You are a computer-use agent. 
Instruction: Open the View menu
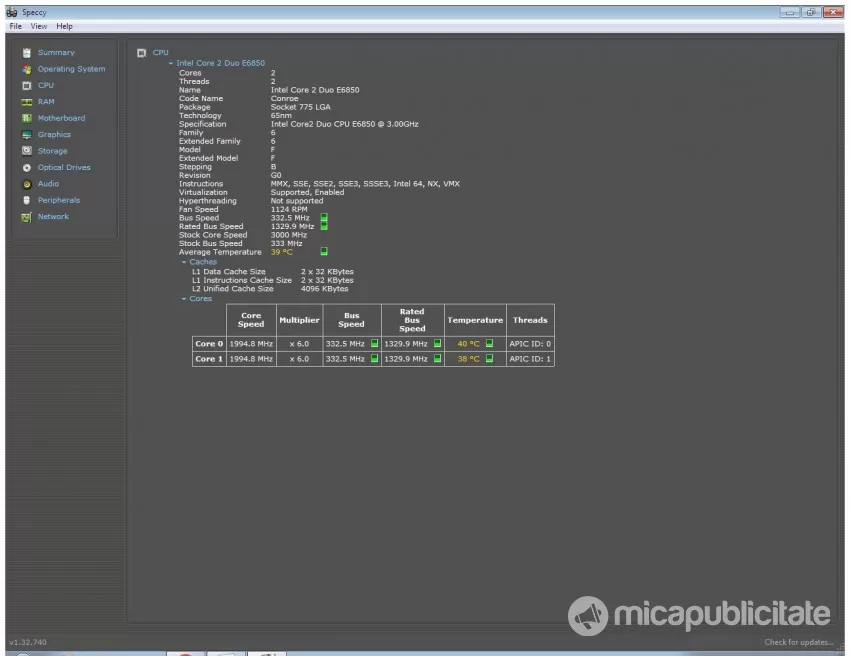coord(38,26)
